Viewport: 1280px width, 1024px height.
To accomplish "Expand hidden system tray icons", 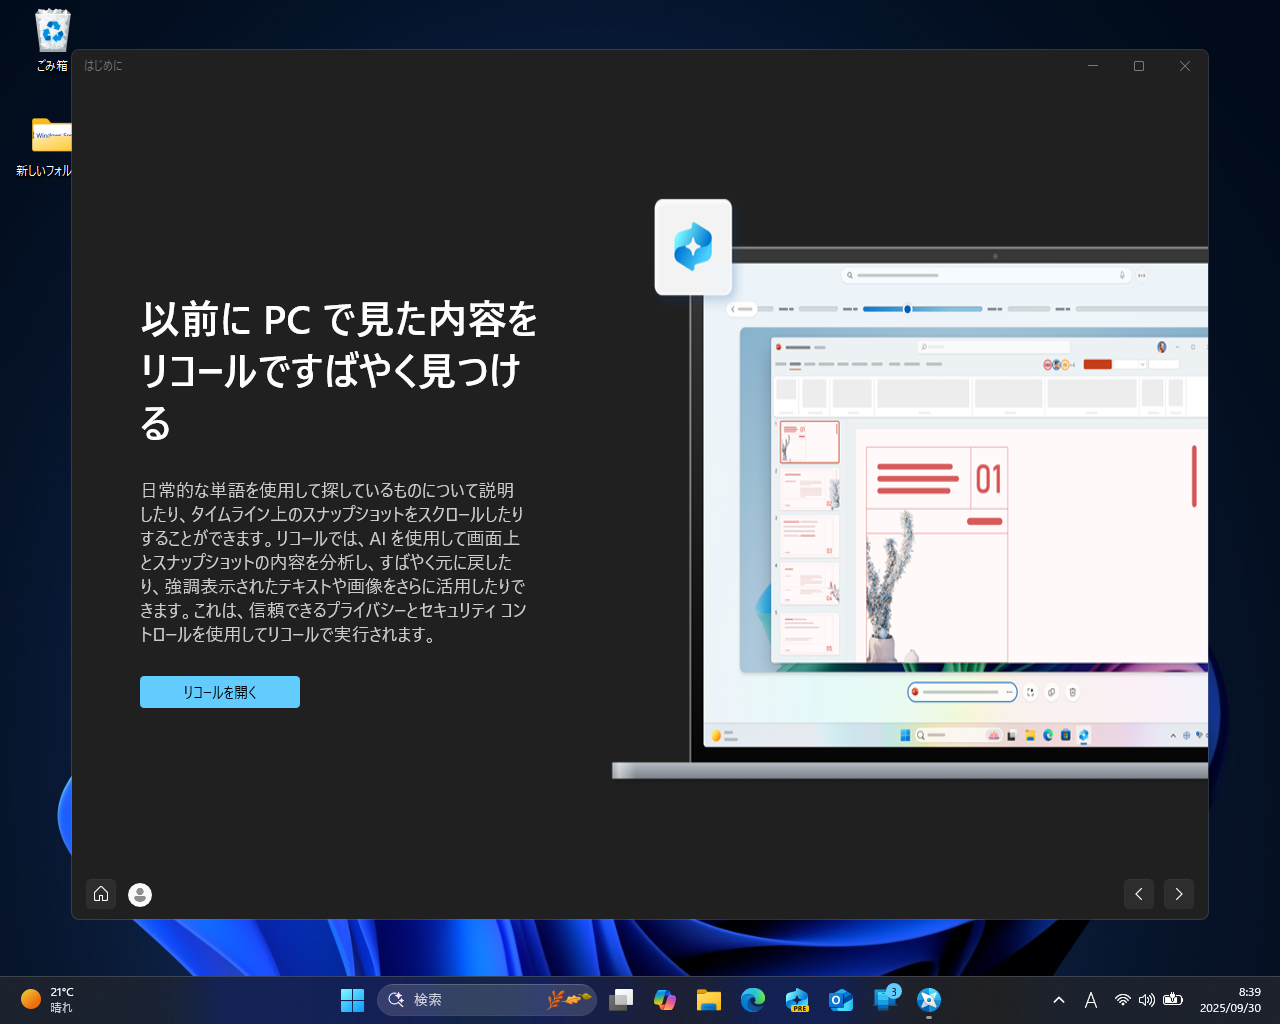I will click(1058, 1000).
